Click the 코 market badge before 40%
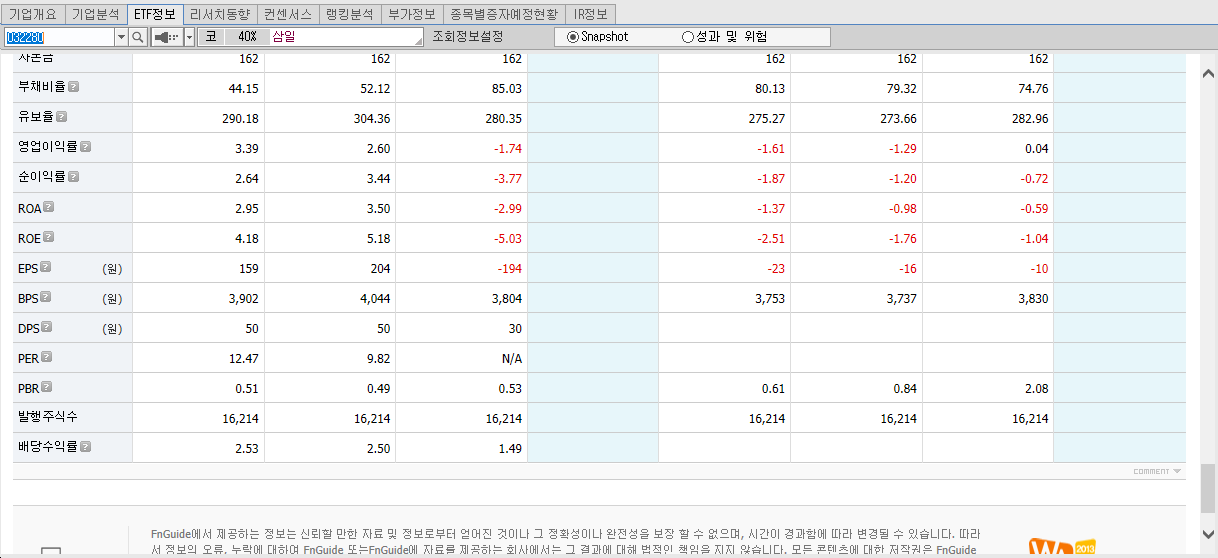 (210, 37)
